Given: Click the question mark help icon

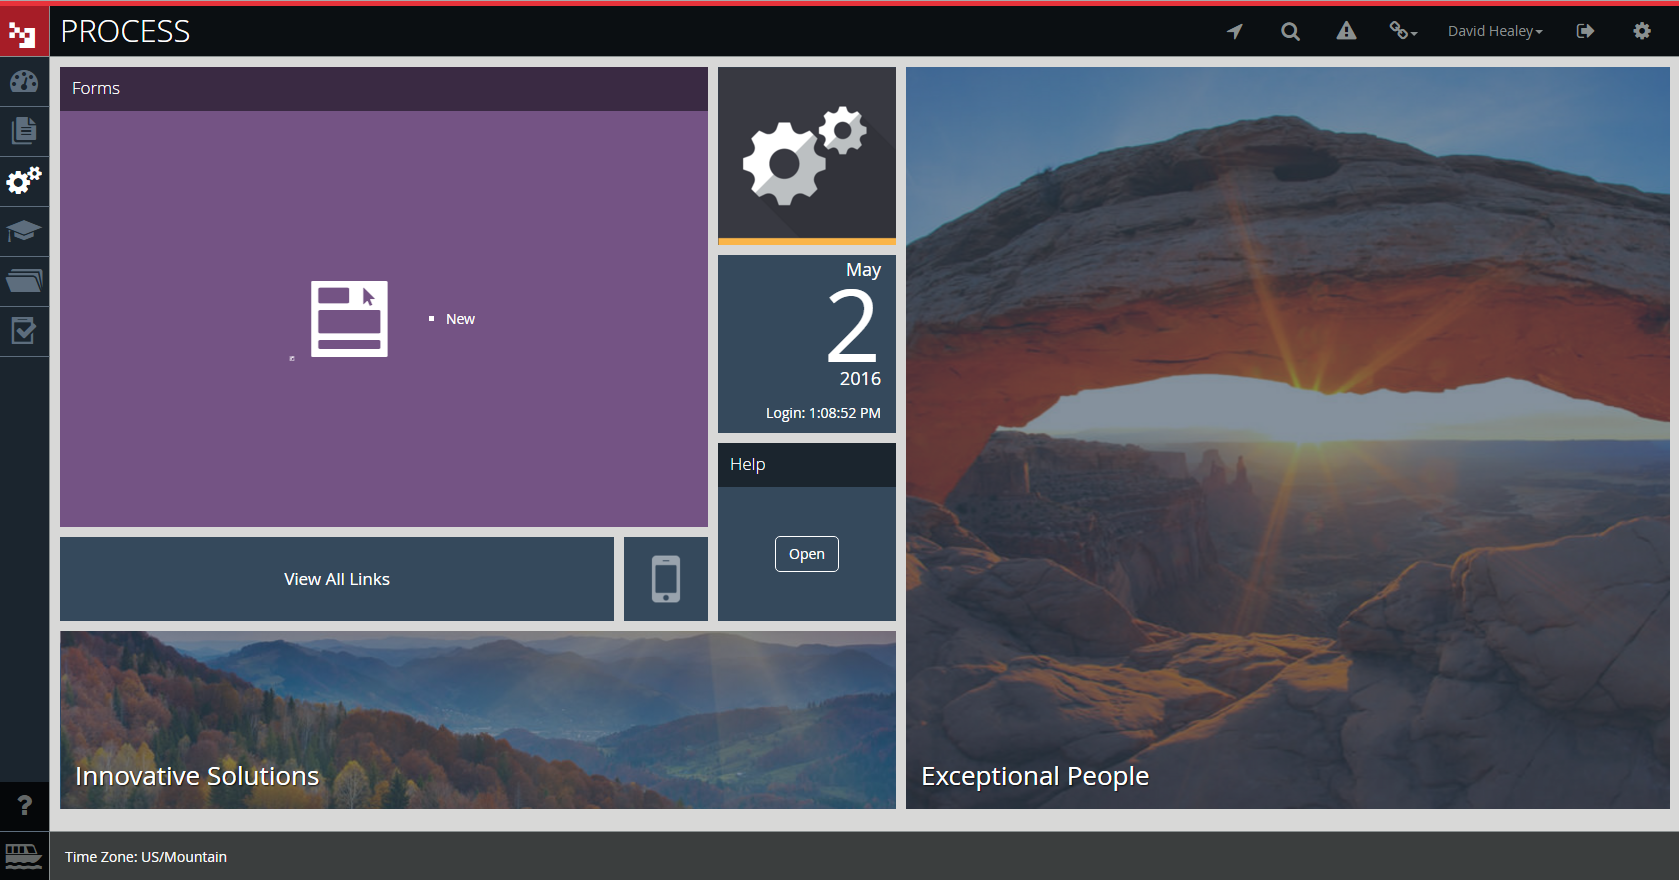Looking at the screenshot, I should click(x=24, y=806).
